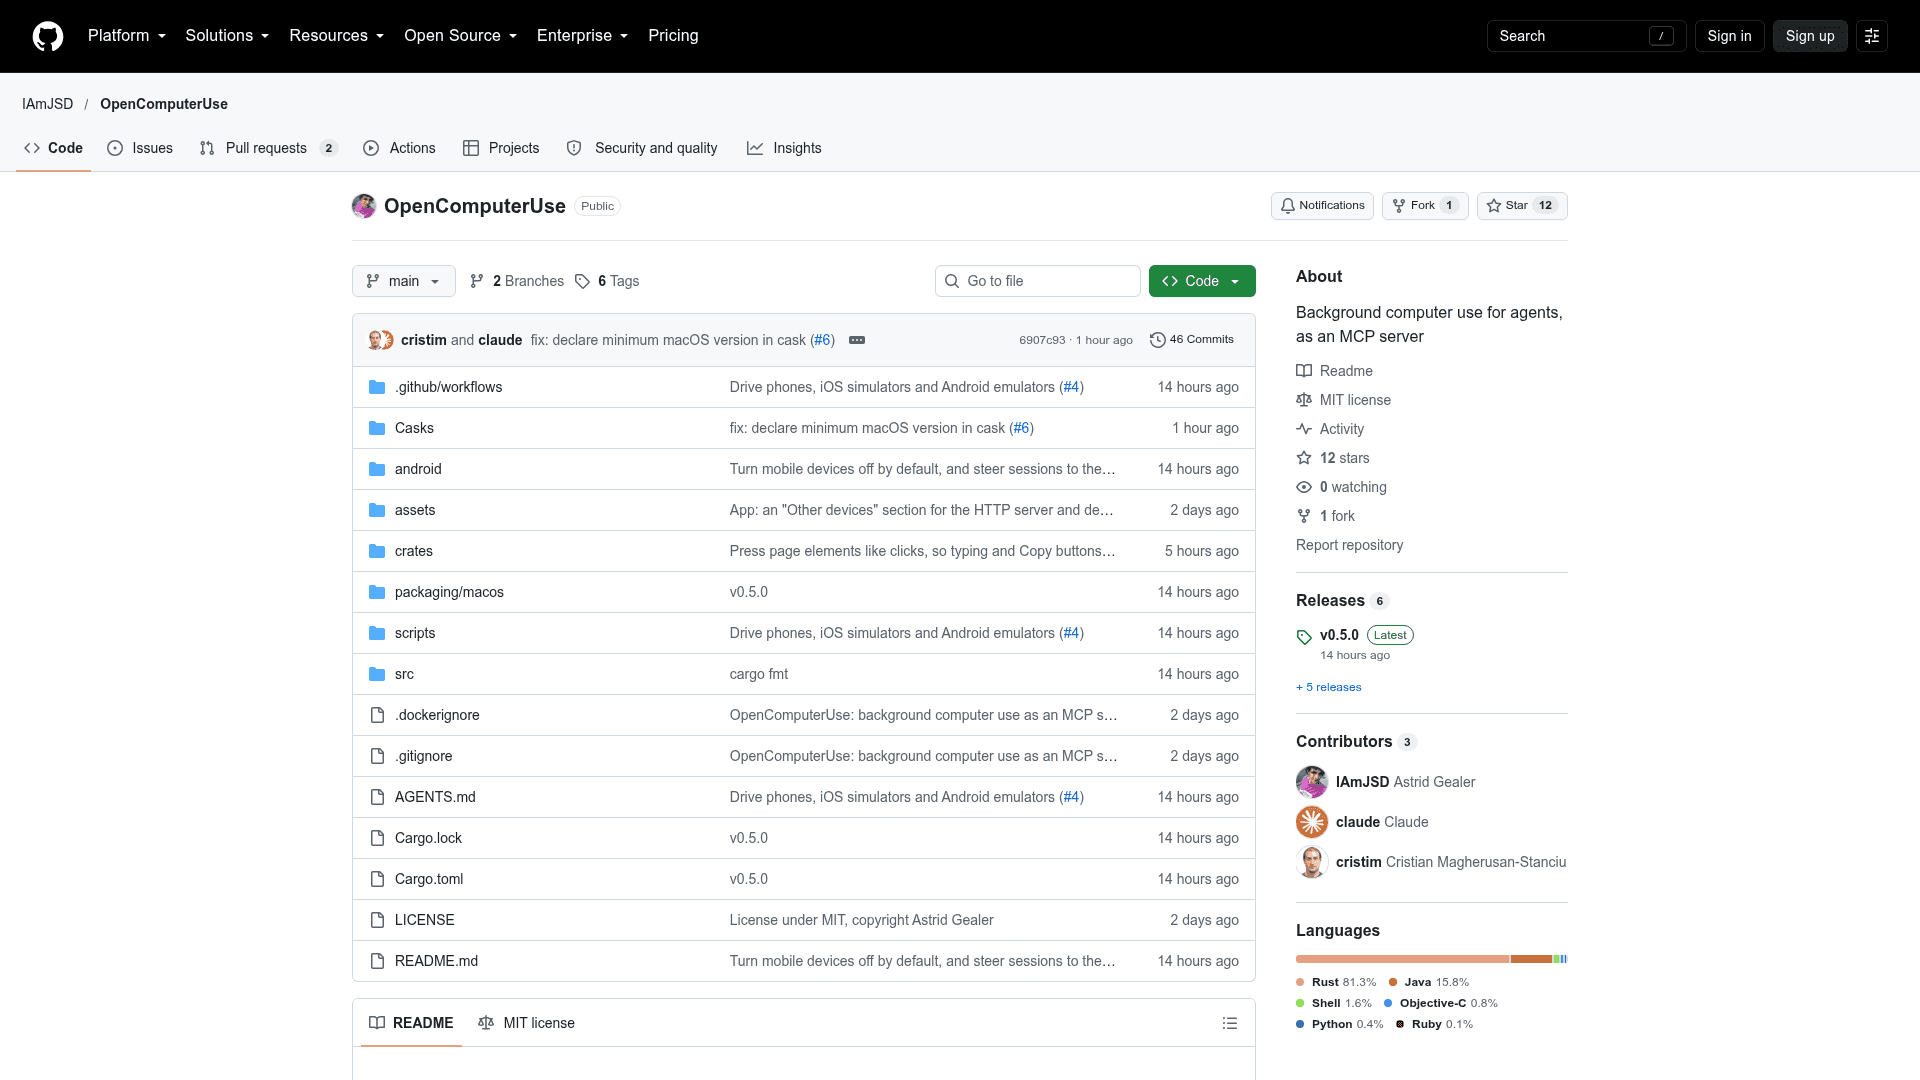This screenshot has width=1920, height=1080.
Task: Click the GitHub logo icon
Action: click(x=48, y=36)
